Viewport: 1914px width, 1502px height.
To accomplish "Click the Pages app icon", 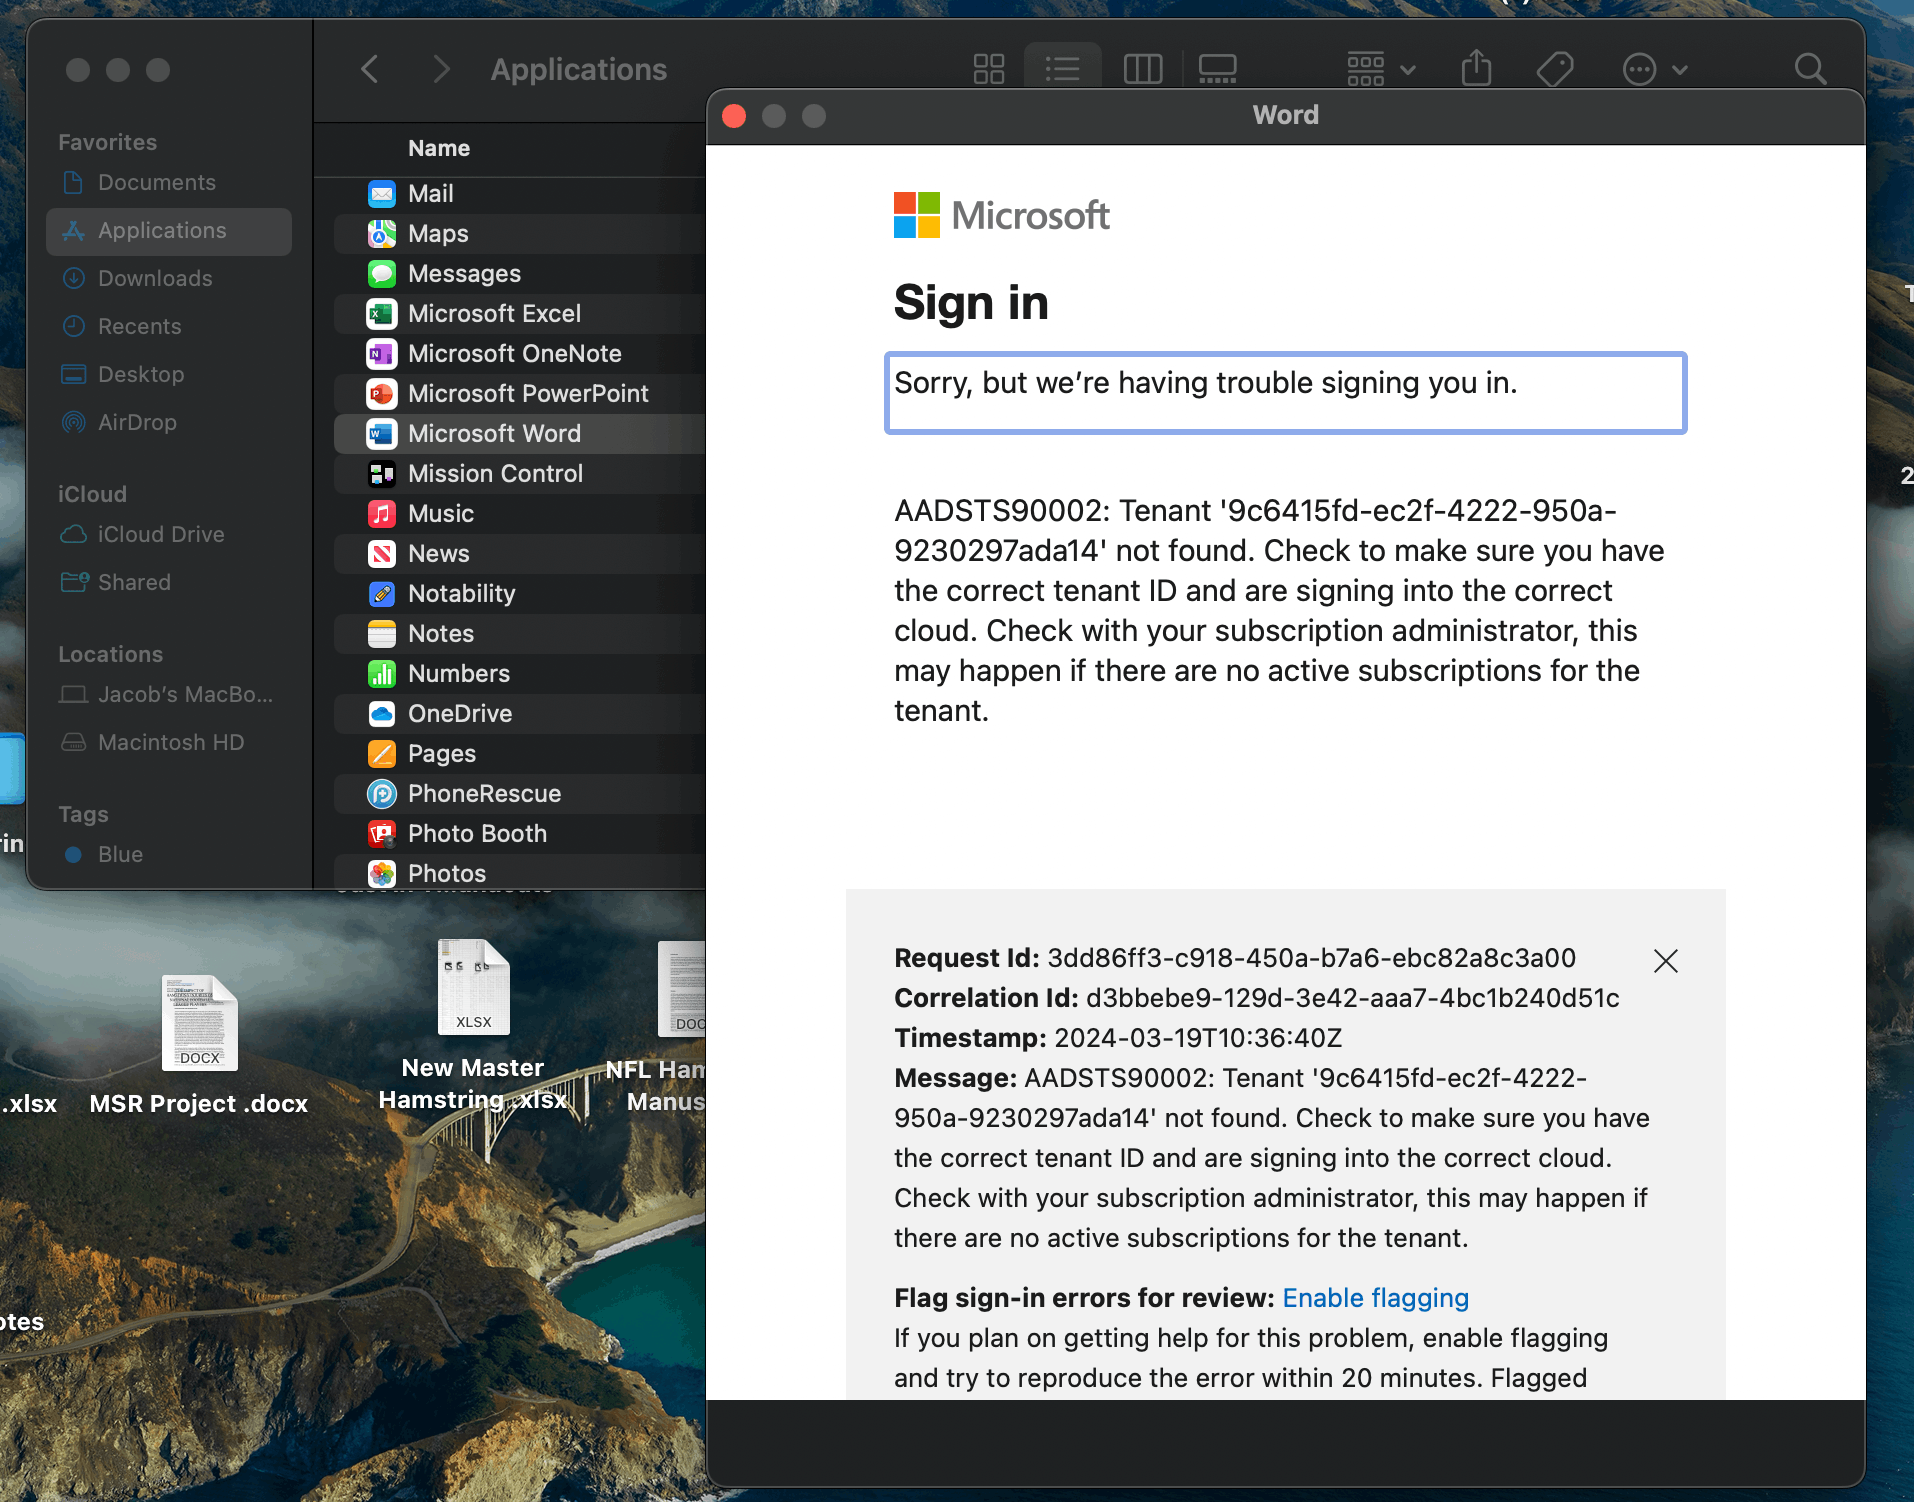I will 382,754.
